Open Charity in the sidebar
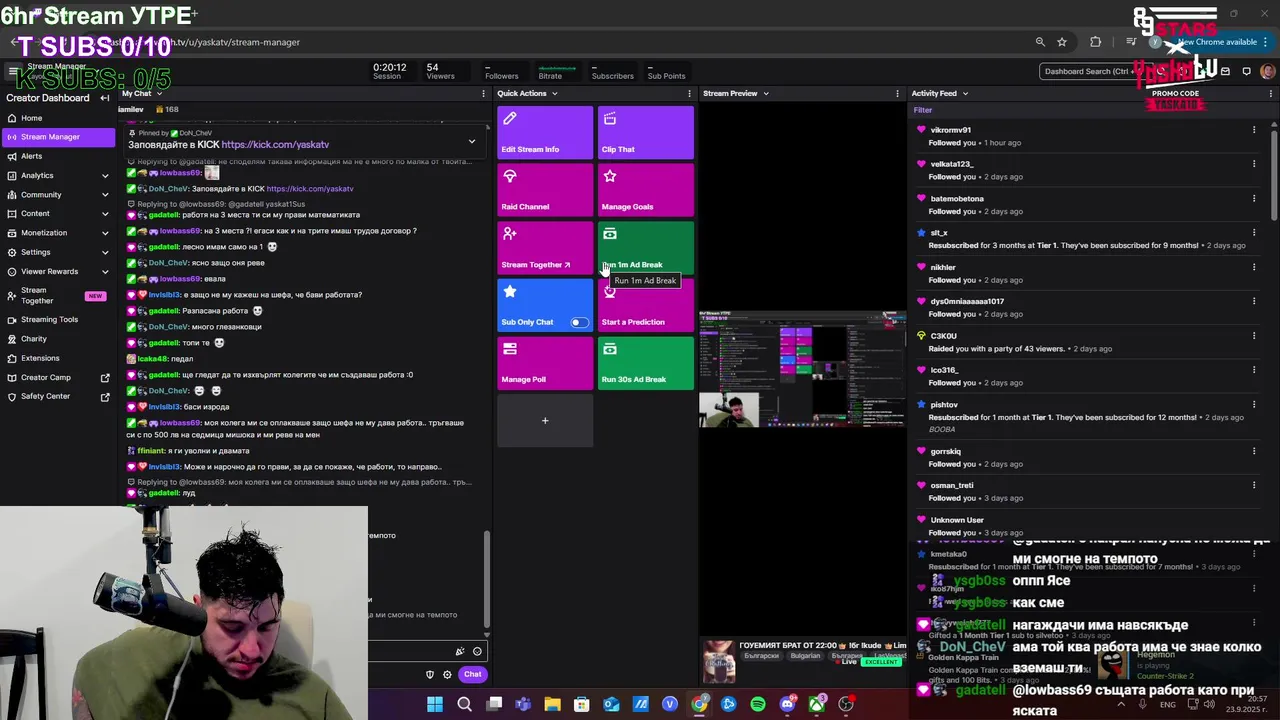The width and height of the screenshot is (1280, 720). (58, 339)
